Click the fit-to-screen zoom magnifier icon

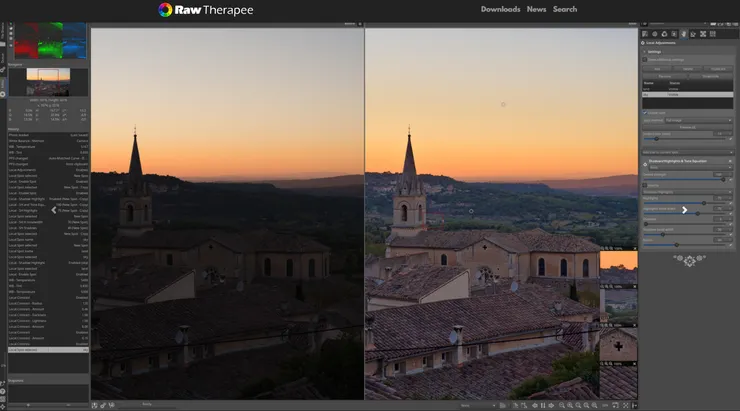tap(578, 405)
